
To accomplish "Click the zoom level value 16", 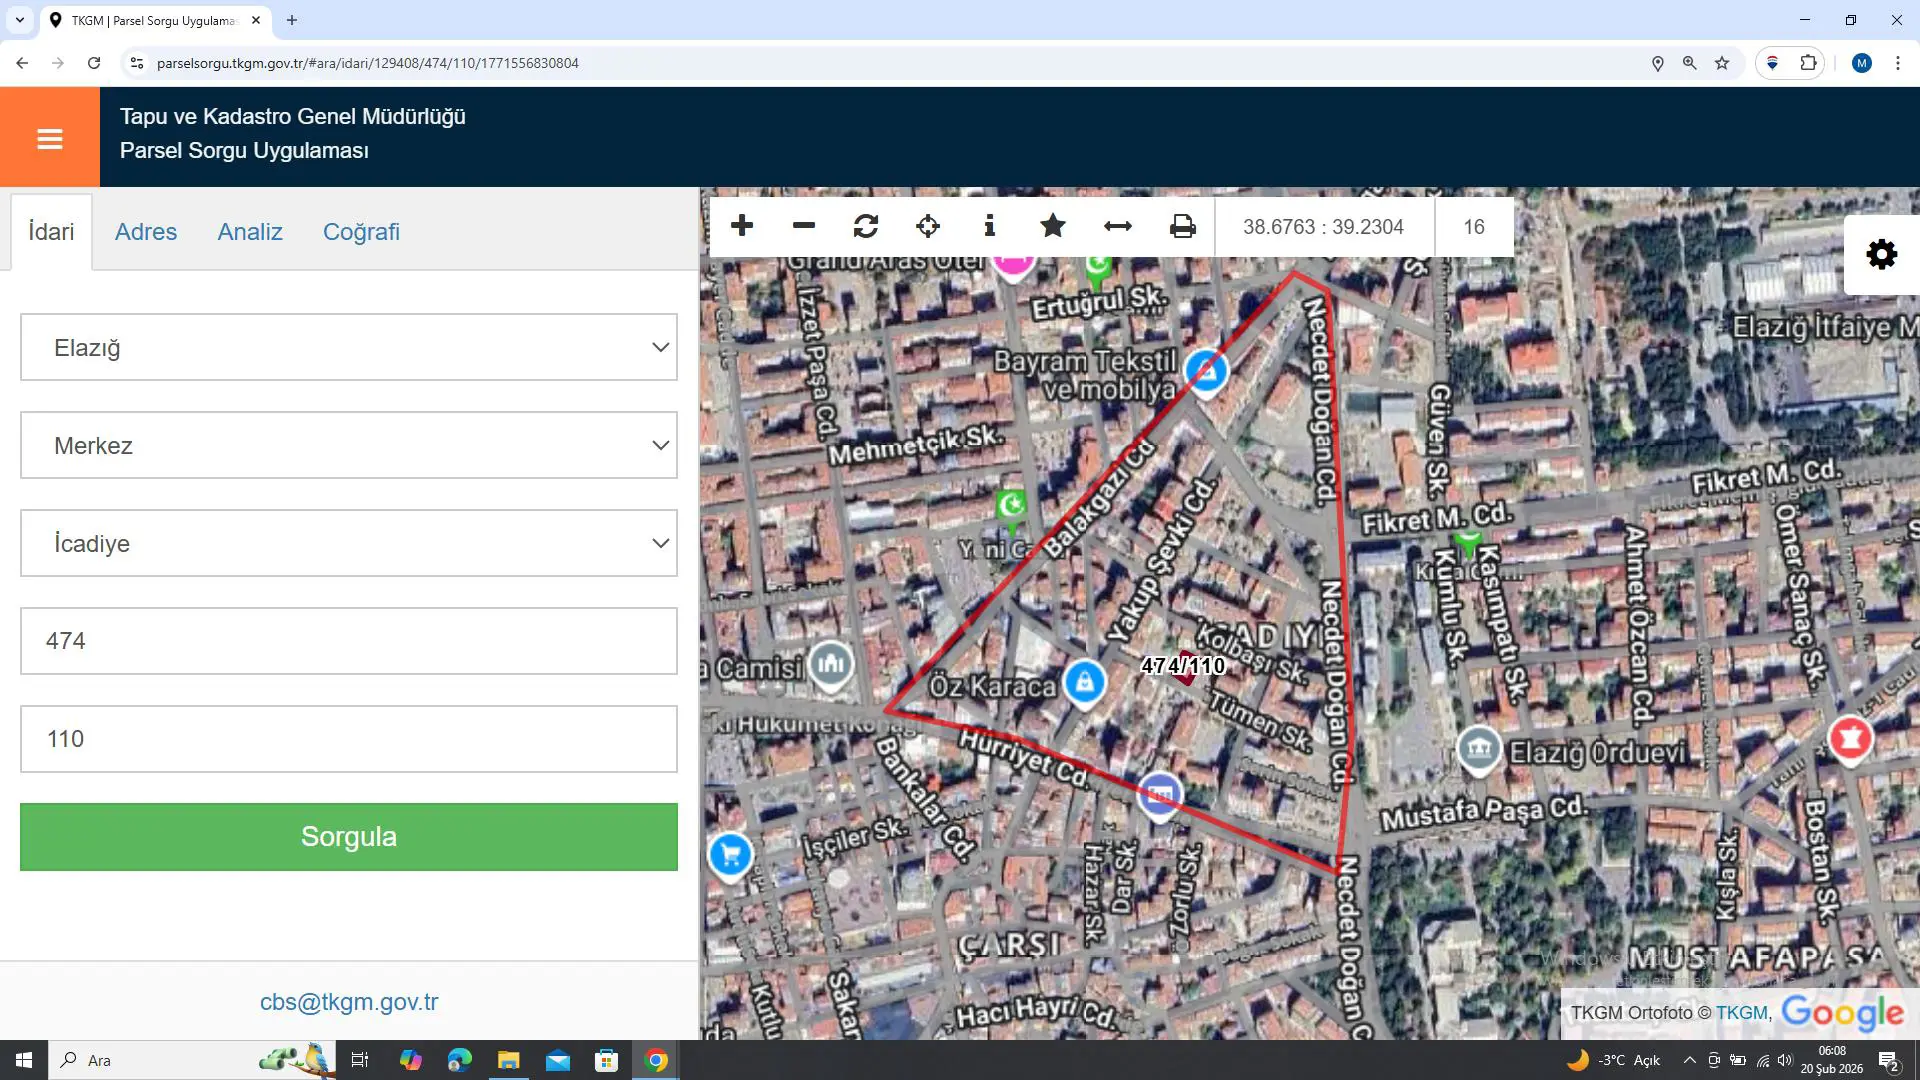I will [1474, 227].
